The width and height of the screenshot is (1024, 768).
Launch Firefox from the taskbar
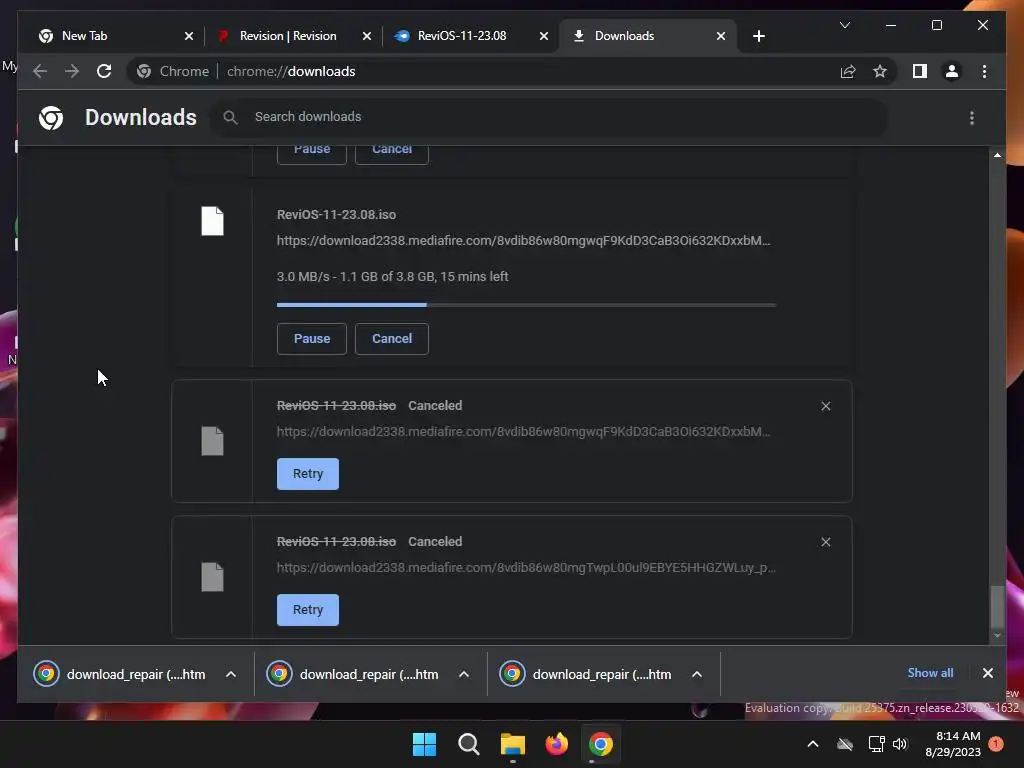556,744
